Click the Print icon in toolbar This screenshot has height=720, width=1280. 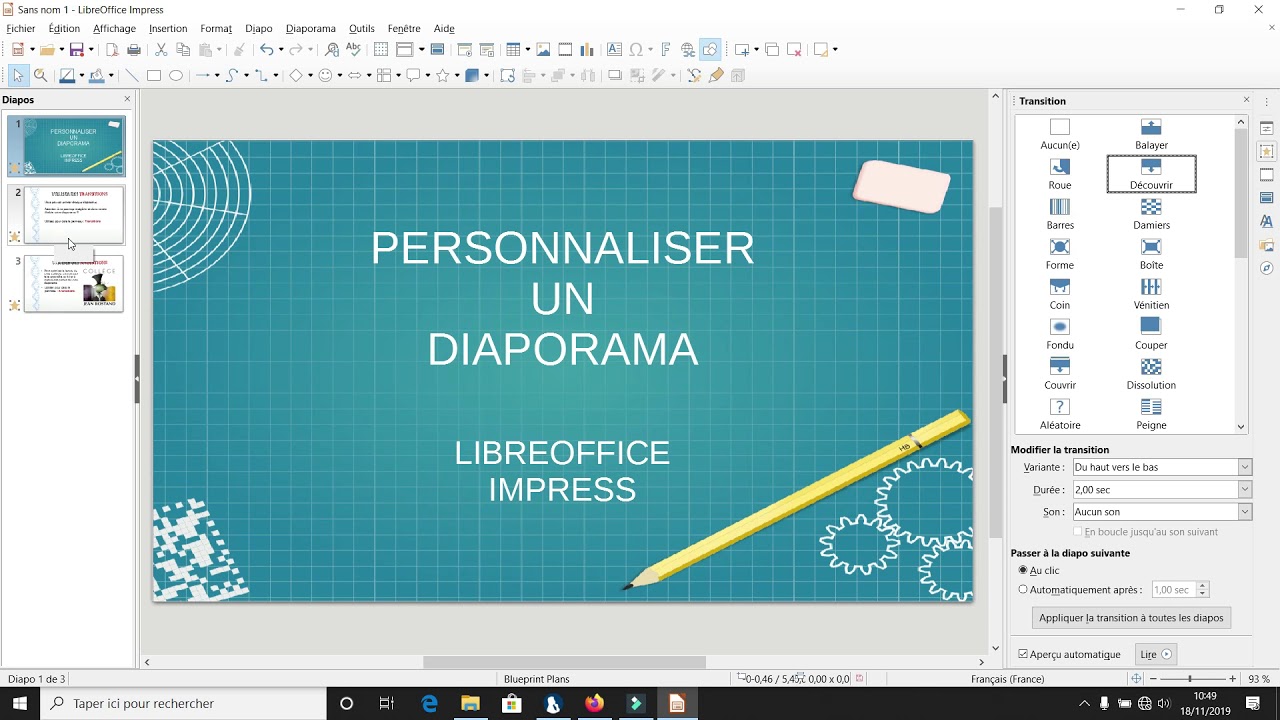click(x=134, y=49)
